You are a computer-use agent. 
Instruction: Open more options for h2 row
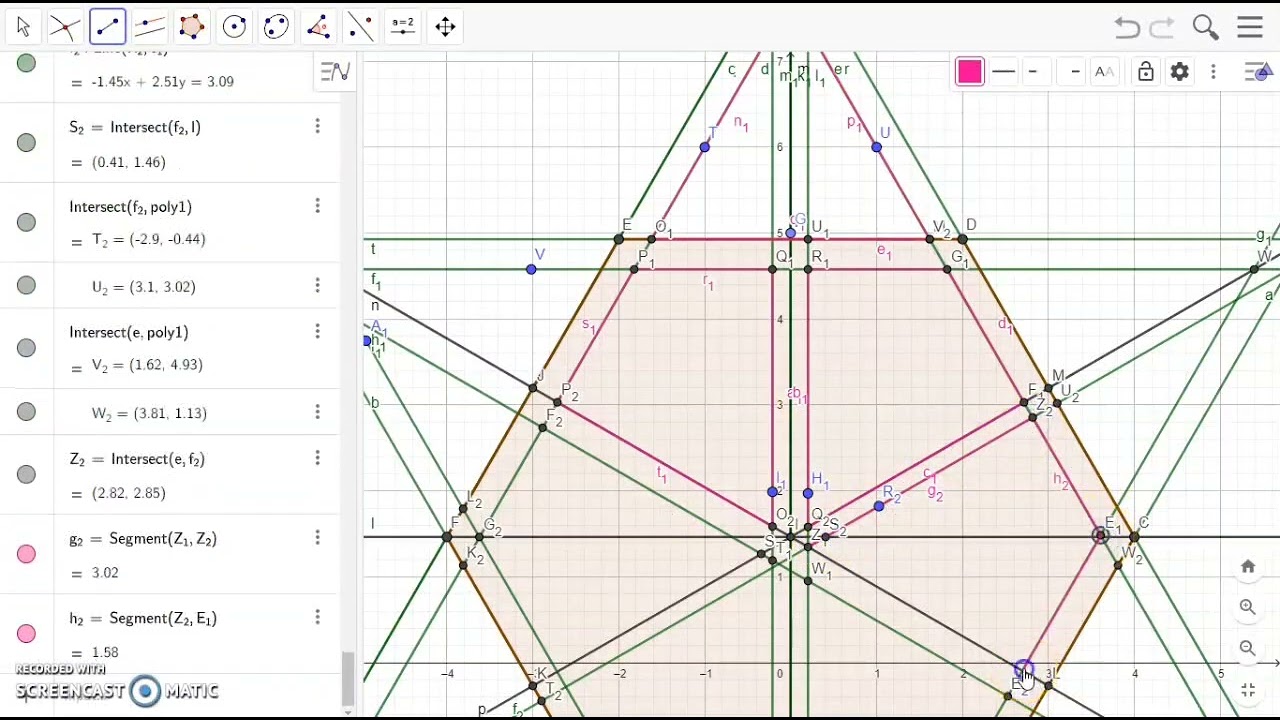coord(317,618)
